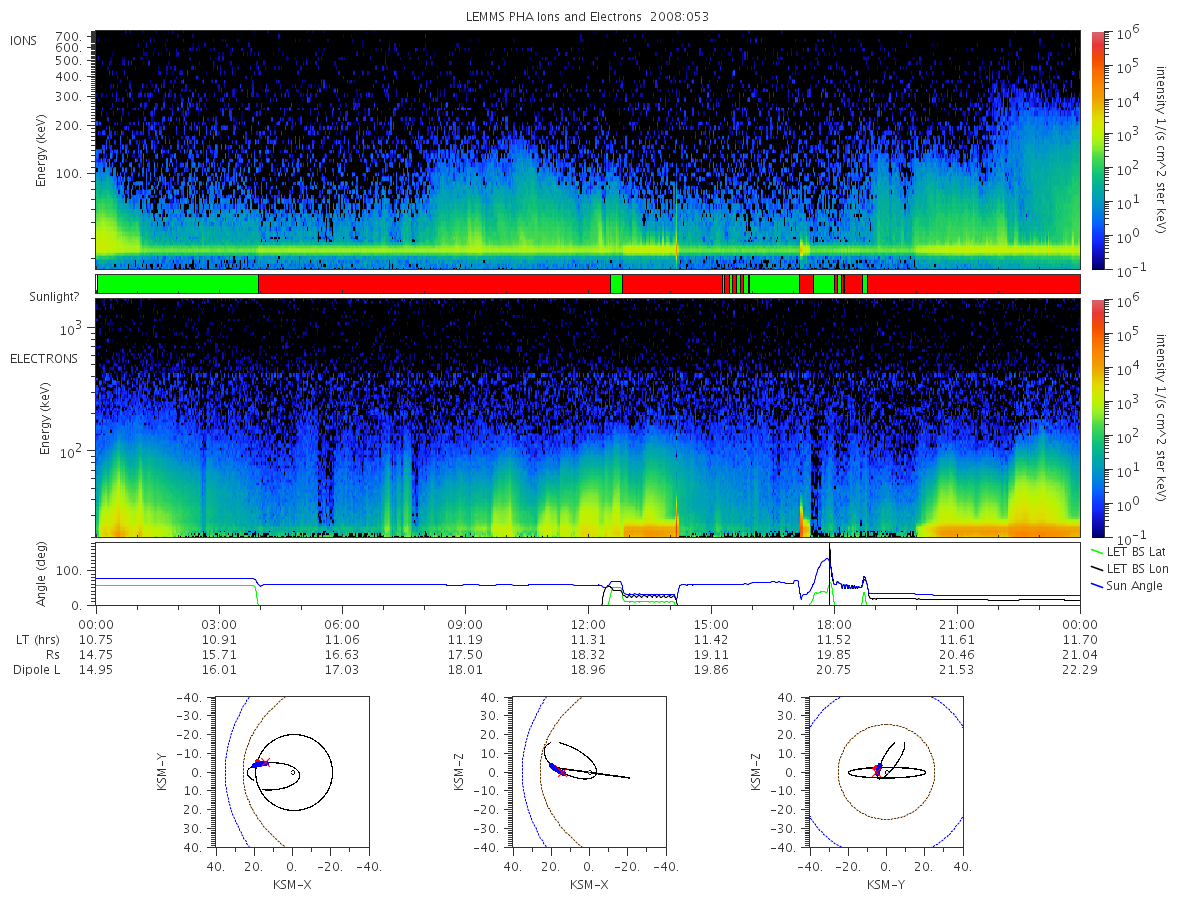Screen dimensions: 1200x900
Task: Select the Rs value 19.85
Action: coord(834,654)
